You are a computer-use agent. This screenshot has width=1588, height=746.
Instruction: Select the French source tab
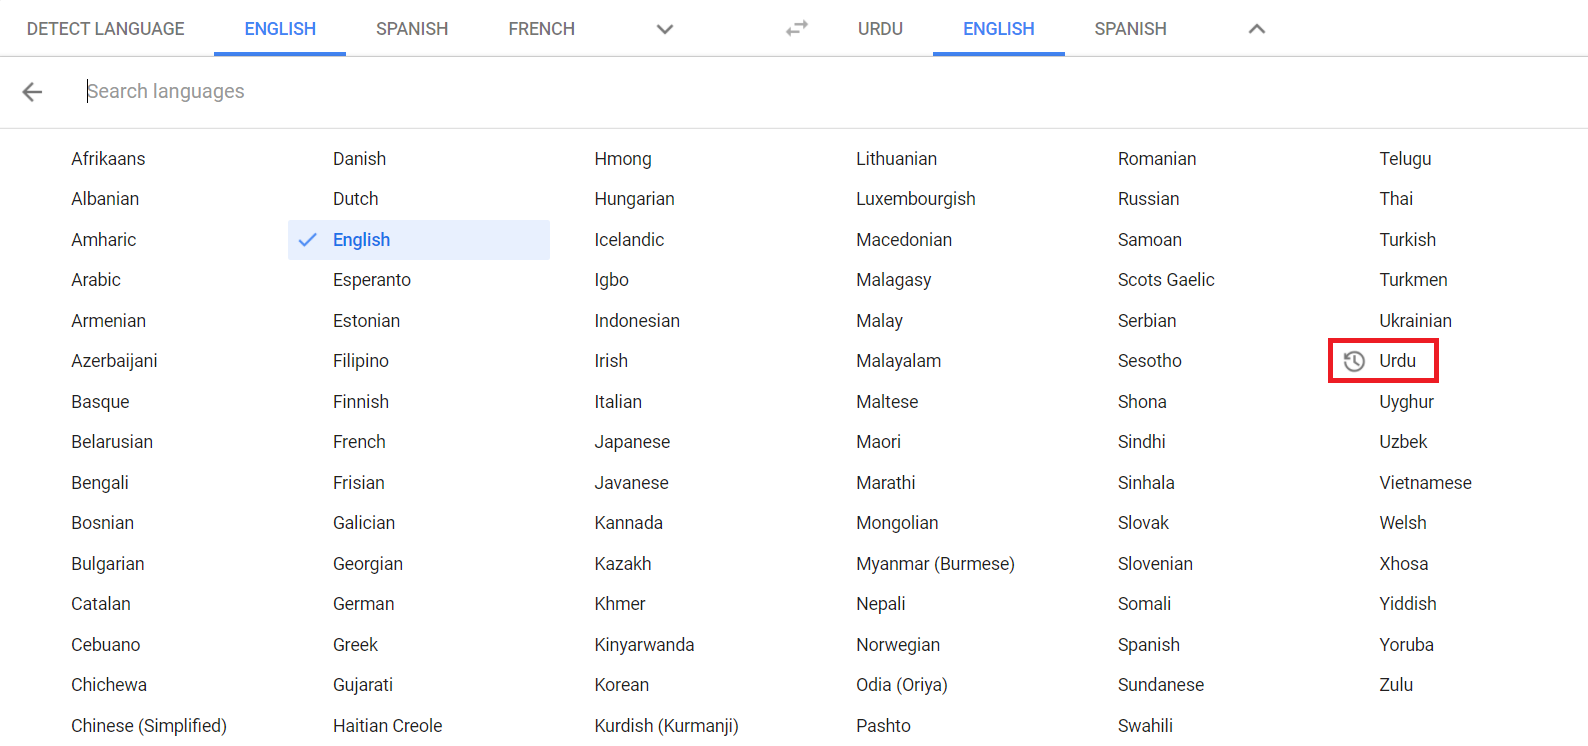click(541, 29)
